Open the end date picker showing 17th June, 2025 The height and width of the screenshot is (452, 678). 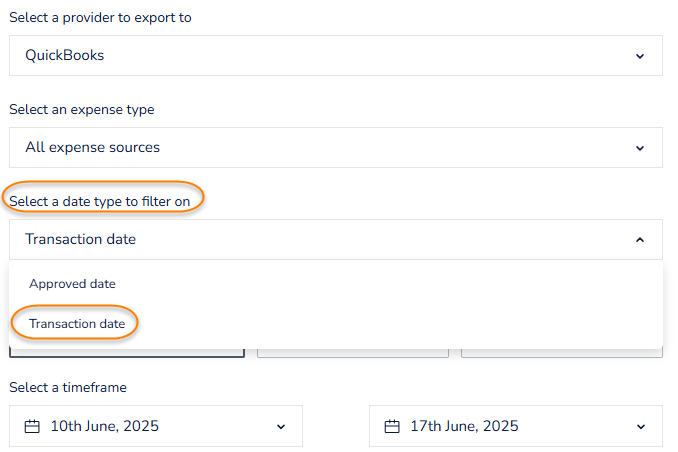pos(515,426)
